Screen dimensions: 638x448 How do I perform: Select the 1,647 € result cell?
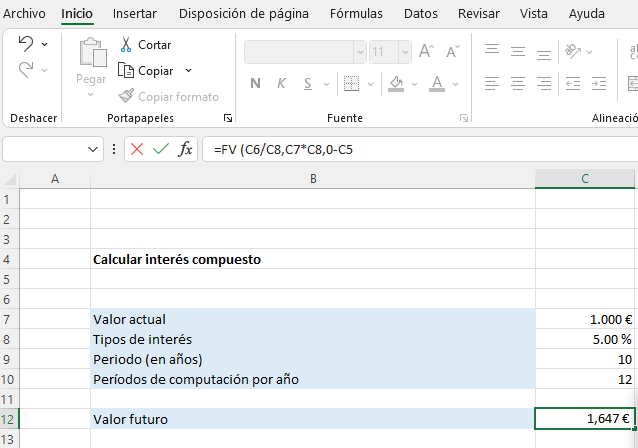tap(585, 419)
